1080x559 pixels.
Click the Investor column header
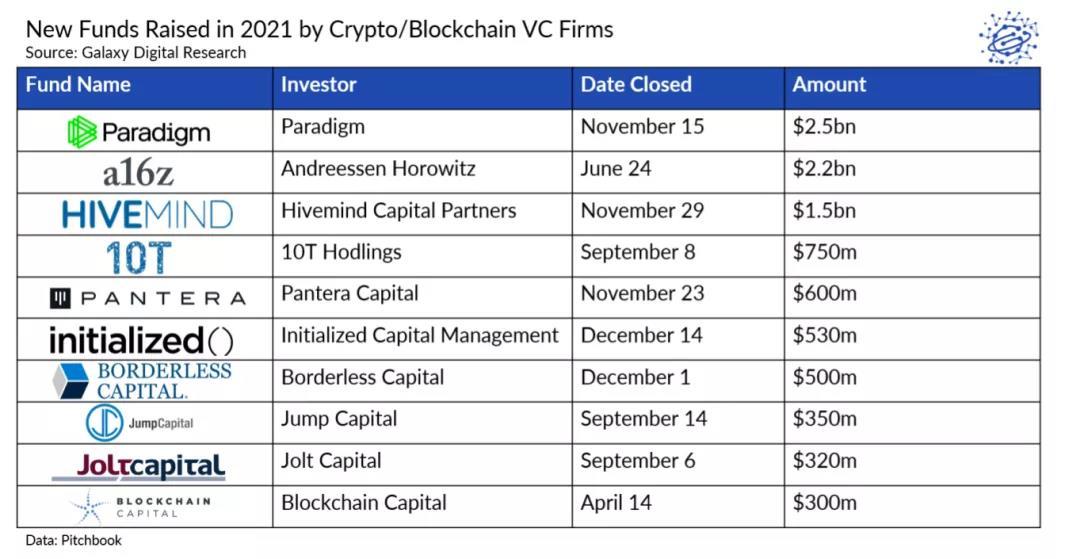[x=319, y=85]
